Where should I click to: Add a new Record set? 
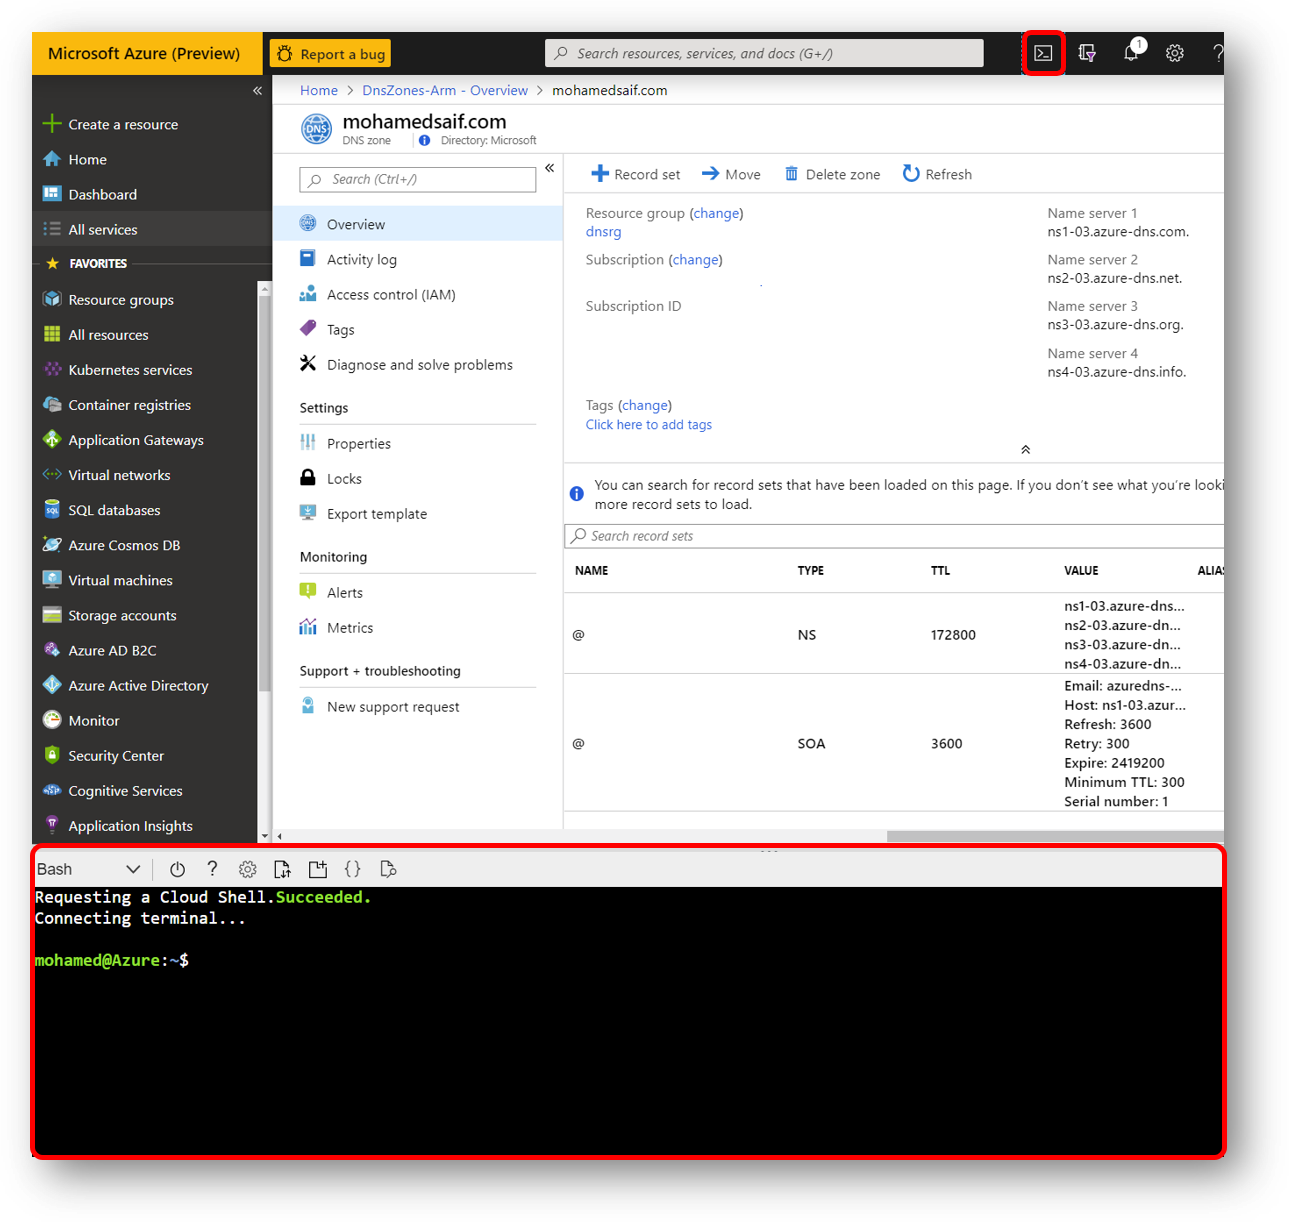(x=636, y=174)
